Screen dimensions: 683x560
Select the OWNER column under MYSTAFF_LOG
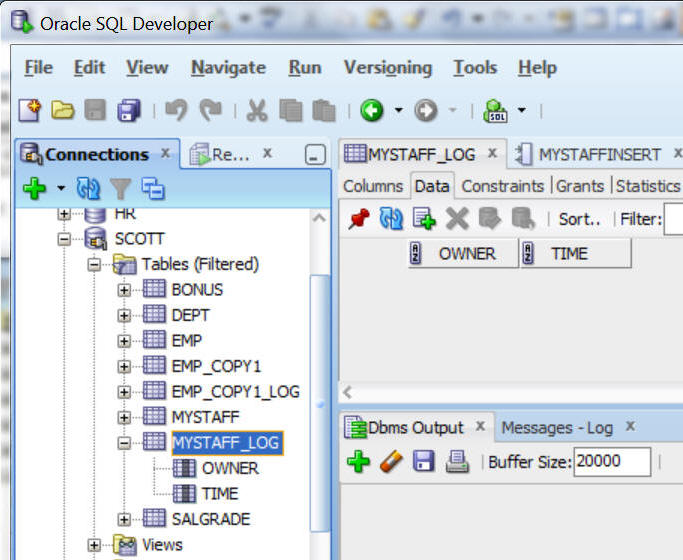pyautogui.click(x=230, y=469)
